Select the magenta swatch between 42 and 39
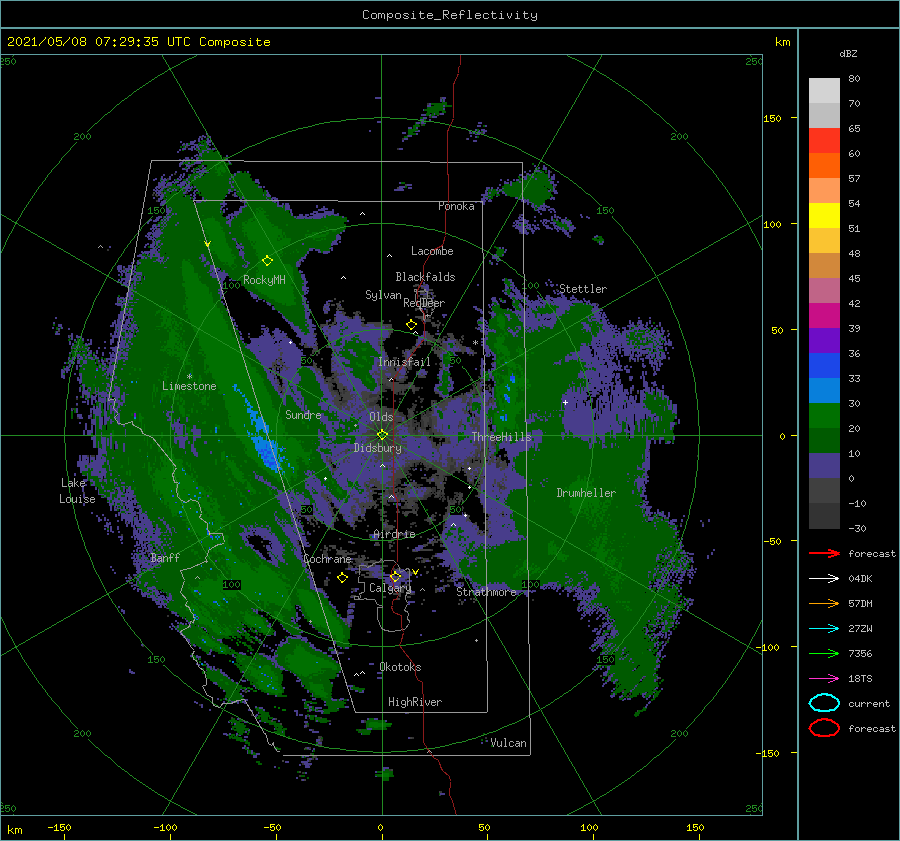The width and height of the screenshot is (900, 841). [824, 315]
